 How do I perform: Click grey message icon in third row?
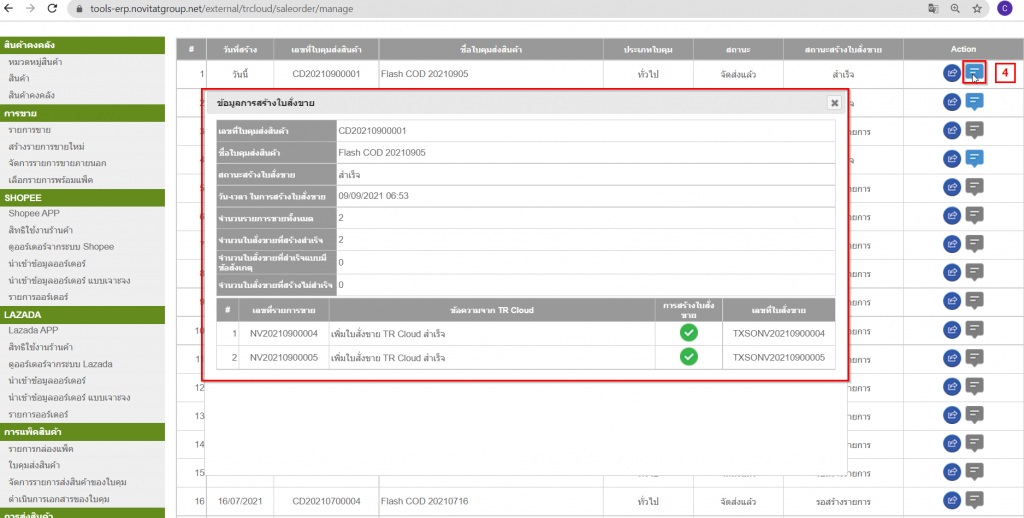(x=975, y=129)
